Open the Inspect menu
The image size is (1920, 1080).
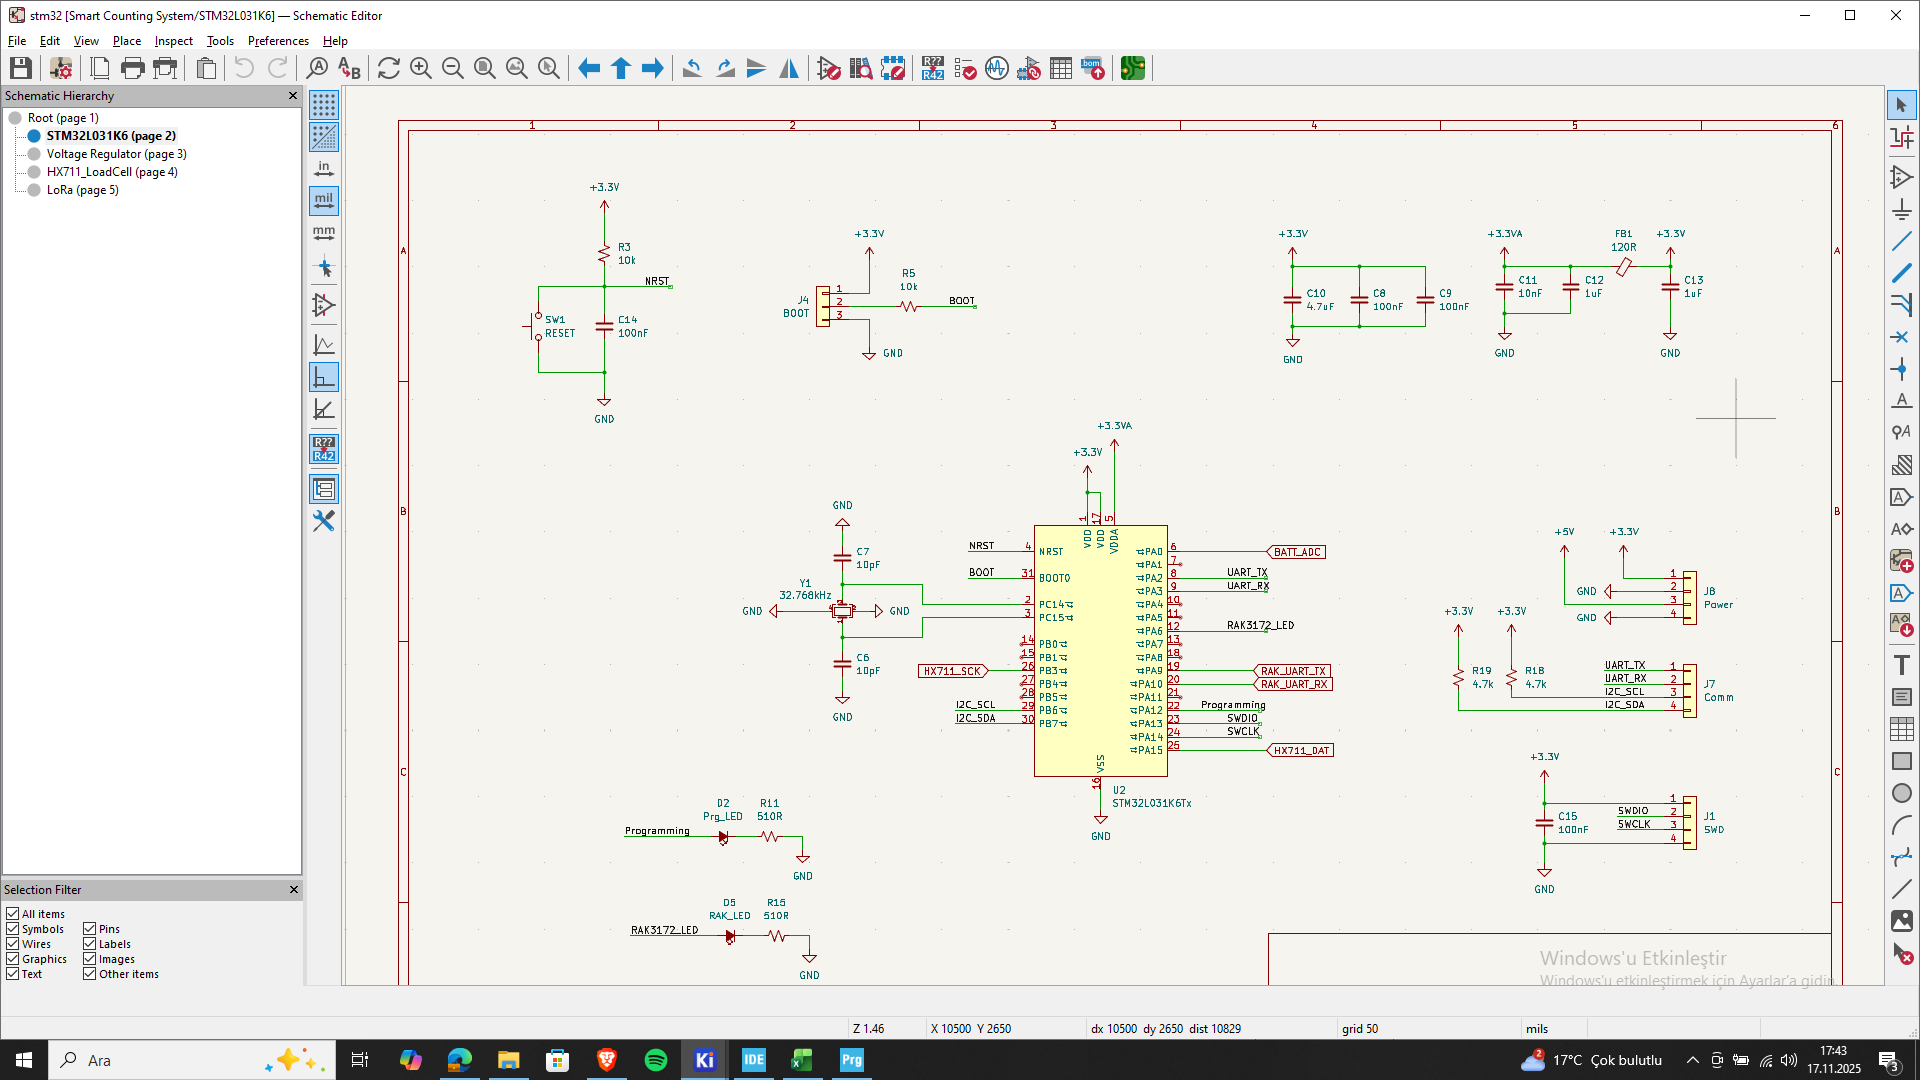(x=173, y=41)
